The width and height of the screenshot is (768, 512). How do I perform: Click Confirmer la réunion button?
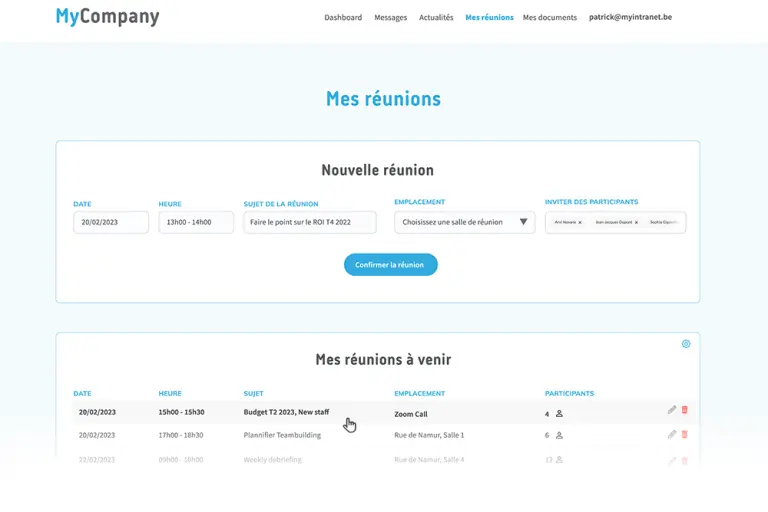390,265
